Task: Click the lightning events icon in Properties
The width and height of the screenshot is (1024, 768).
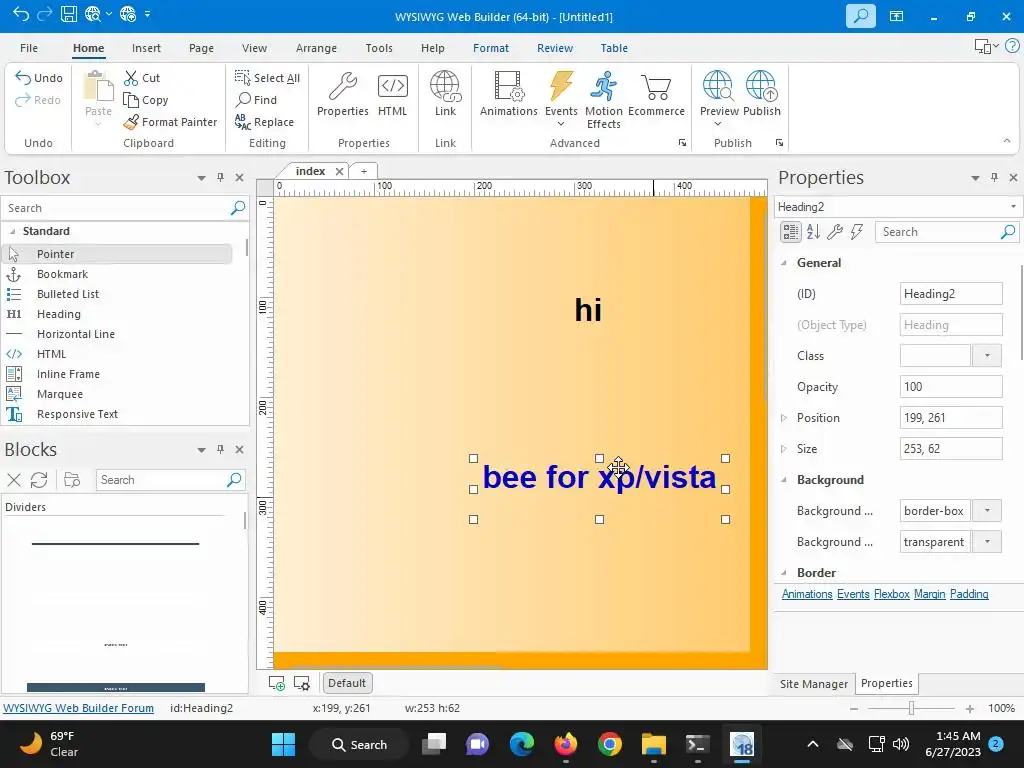Action: pyautogui.click(x=857, y=232)
